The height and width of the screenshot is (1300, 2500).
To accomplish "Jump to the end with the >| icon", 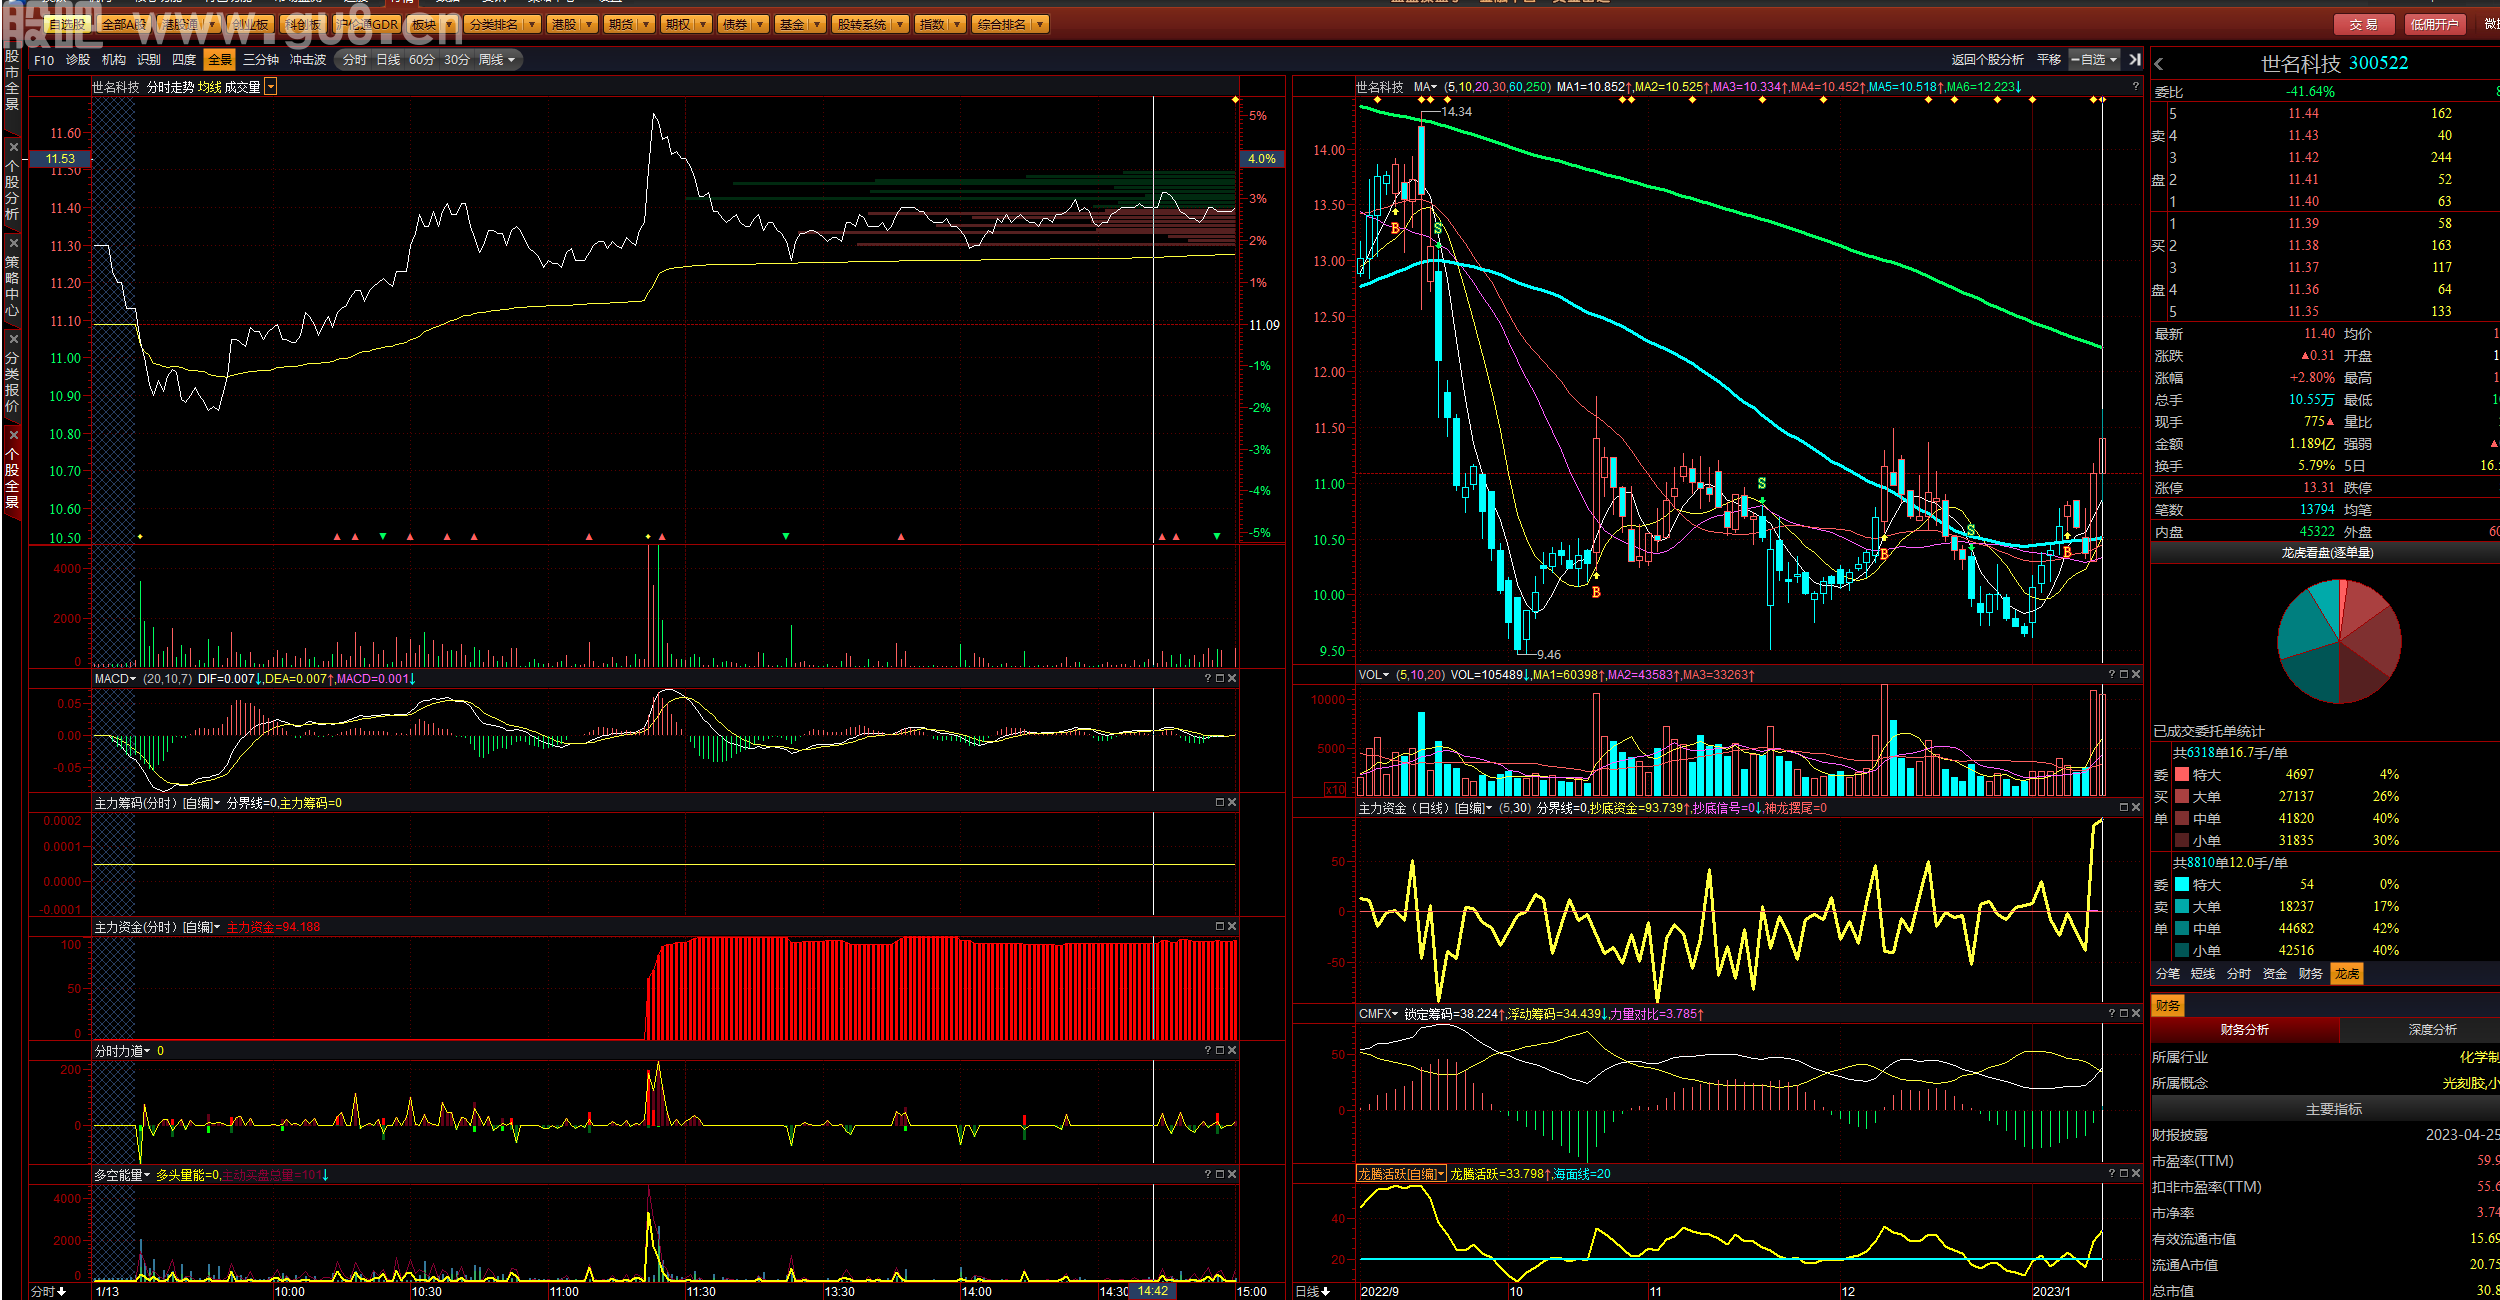I will click(x=2135, y=60).
